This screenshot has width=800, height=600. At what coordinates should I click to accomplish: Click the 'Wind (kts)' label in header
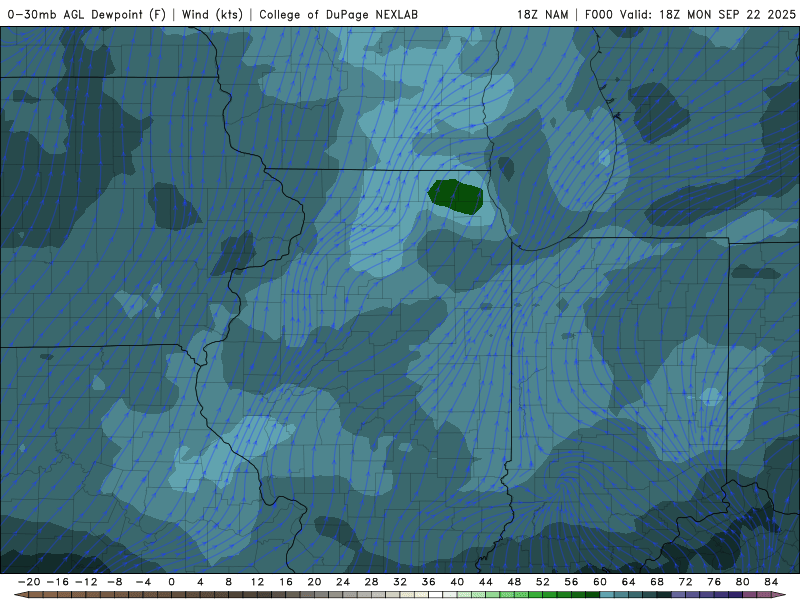click(212, 14)
